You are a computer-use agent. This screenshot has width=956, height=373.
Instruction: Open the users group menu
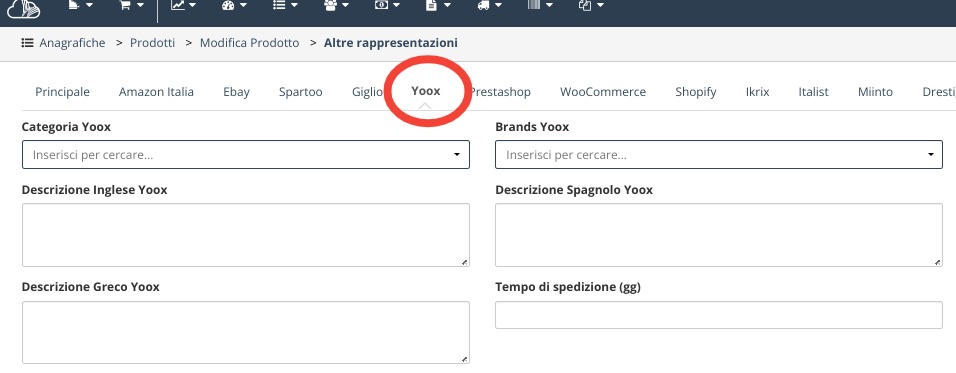coord(336,5)
